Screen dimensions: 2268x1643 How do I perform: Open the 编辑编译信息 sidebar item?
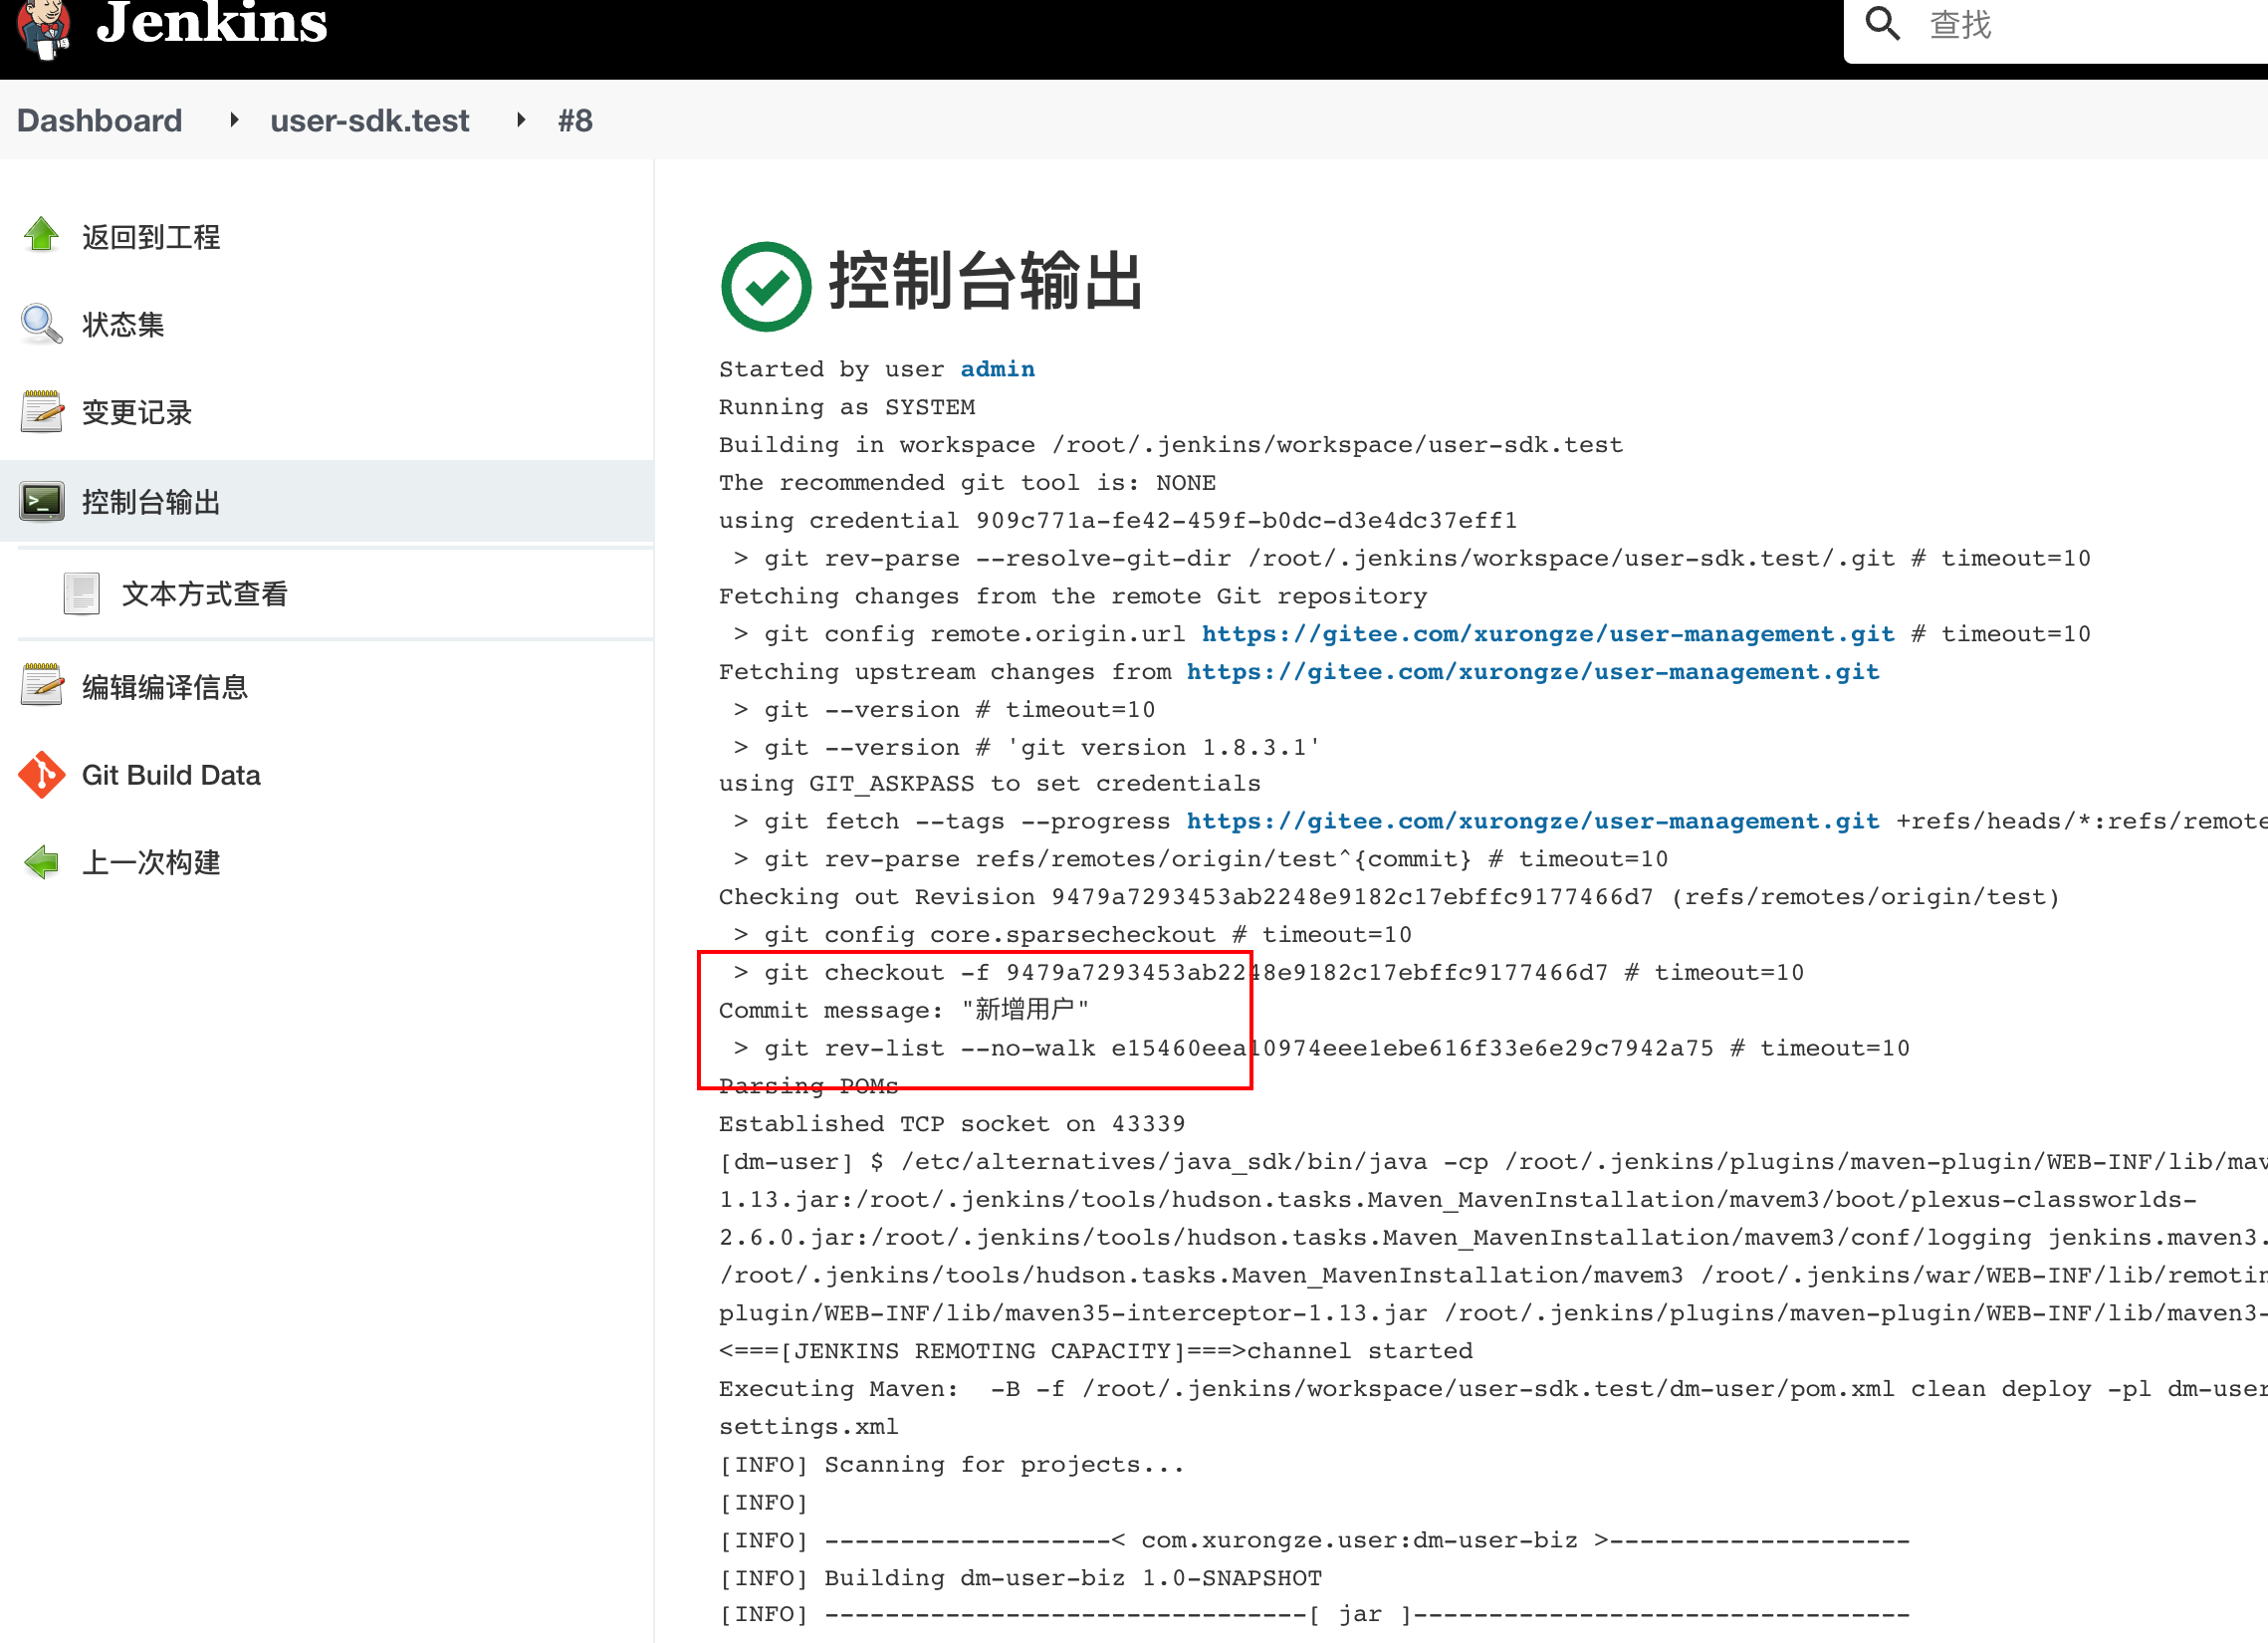(x=165, y=687)
